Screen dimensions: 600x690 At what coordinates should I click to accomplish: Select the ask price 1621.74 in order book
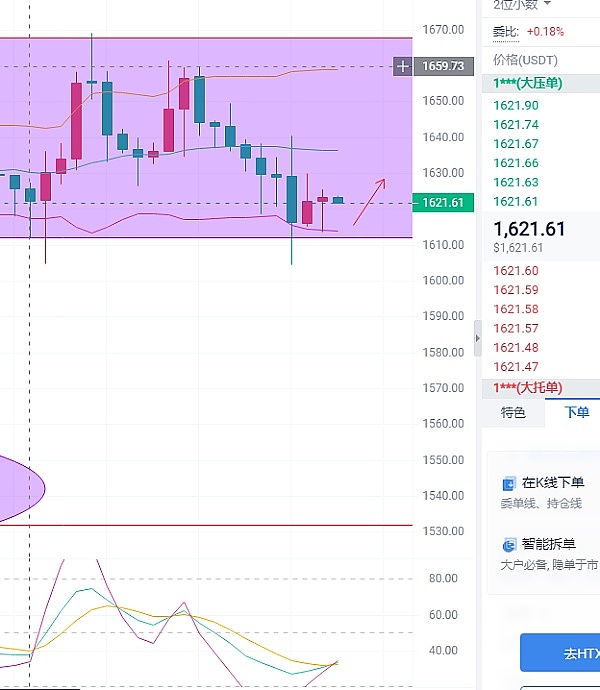516,125
